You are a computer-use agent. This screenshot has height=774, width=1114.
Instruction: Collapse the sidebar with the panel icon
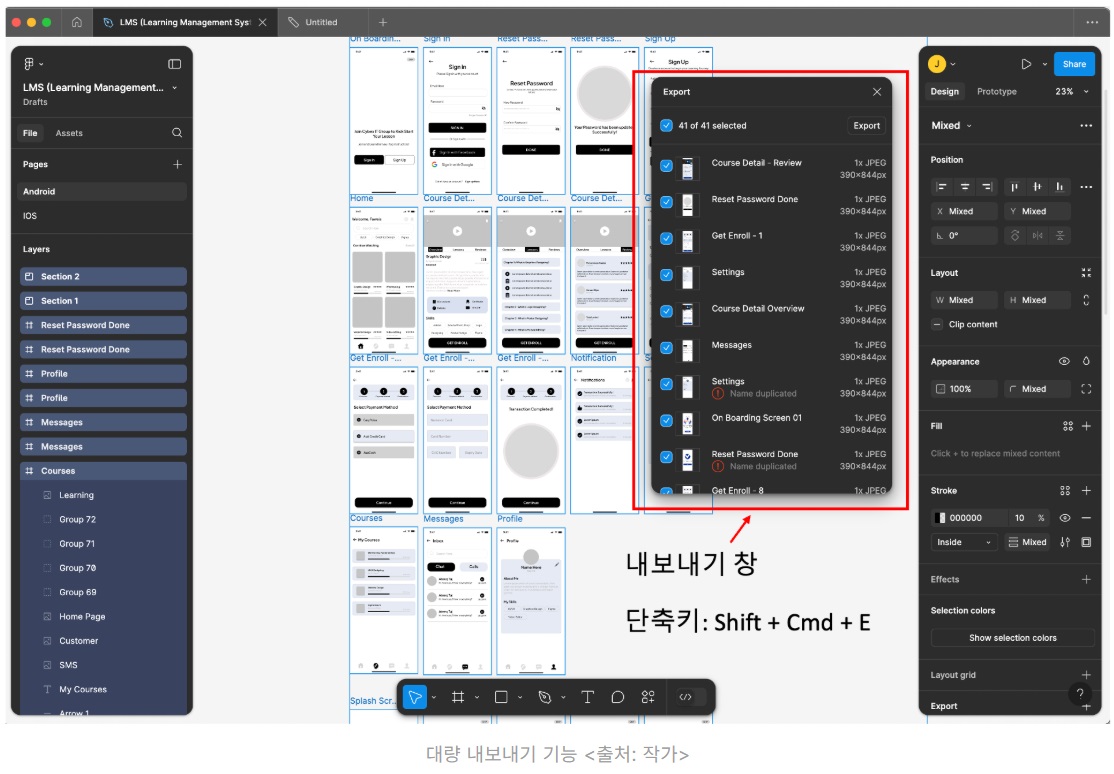tap(174, 64)
